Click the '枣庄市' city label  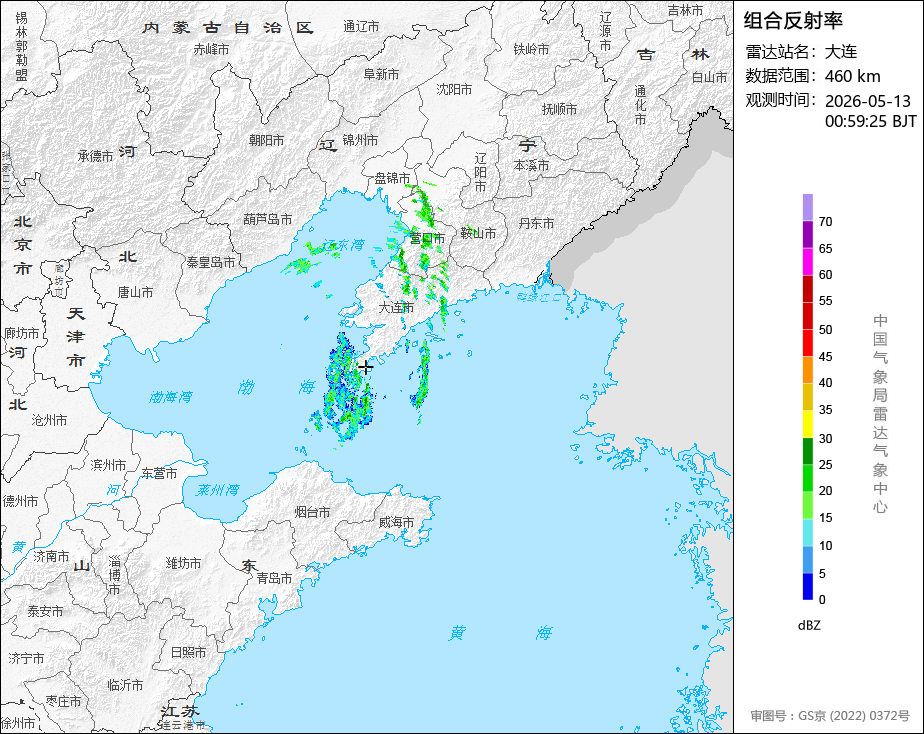[63, 702]
